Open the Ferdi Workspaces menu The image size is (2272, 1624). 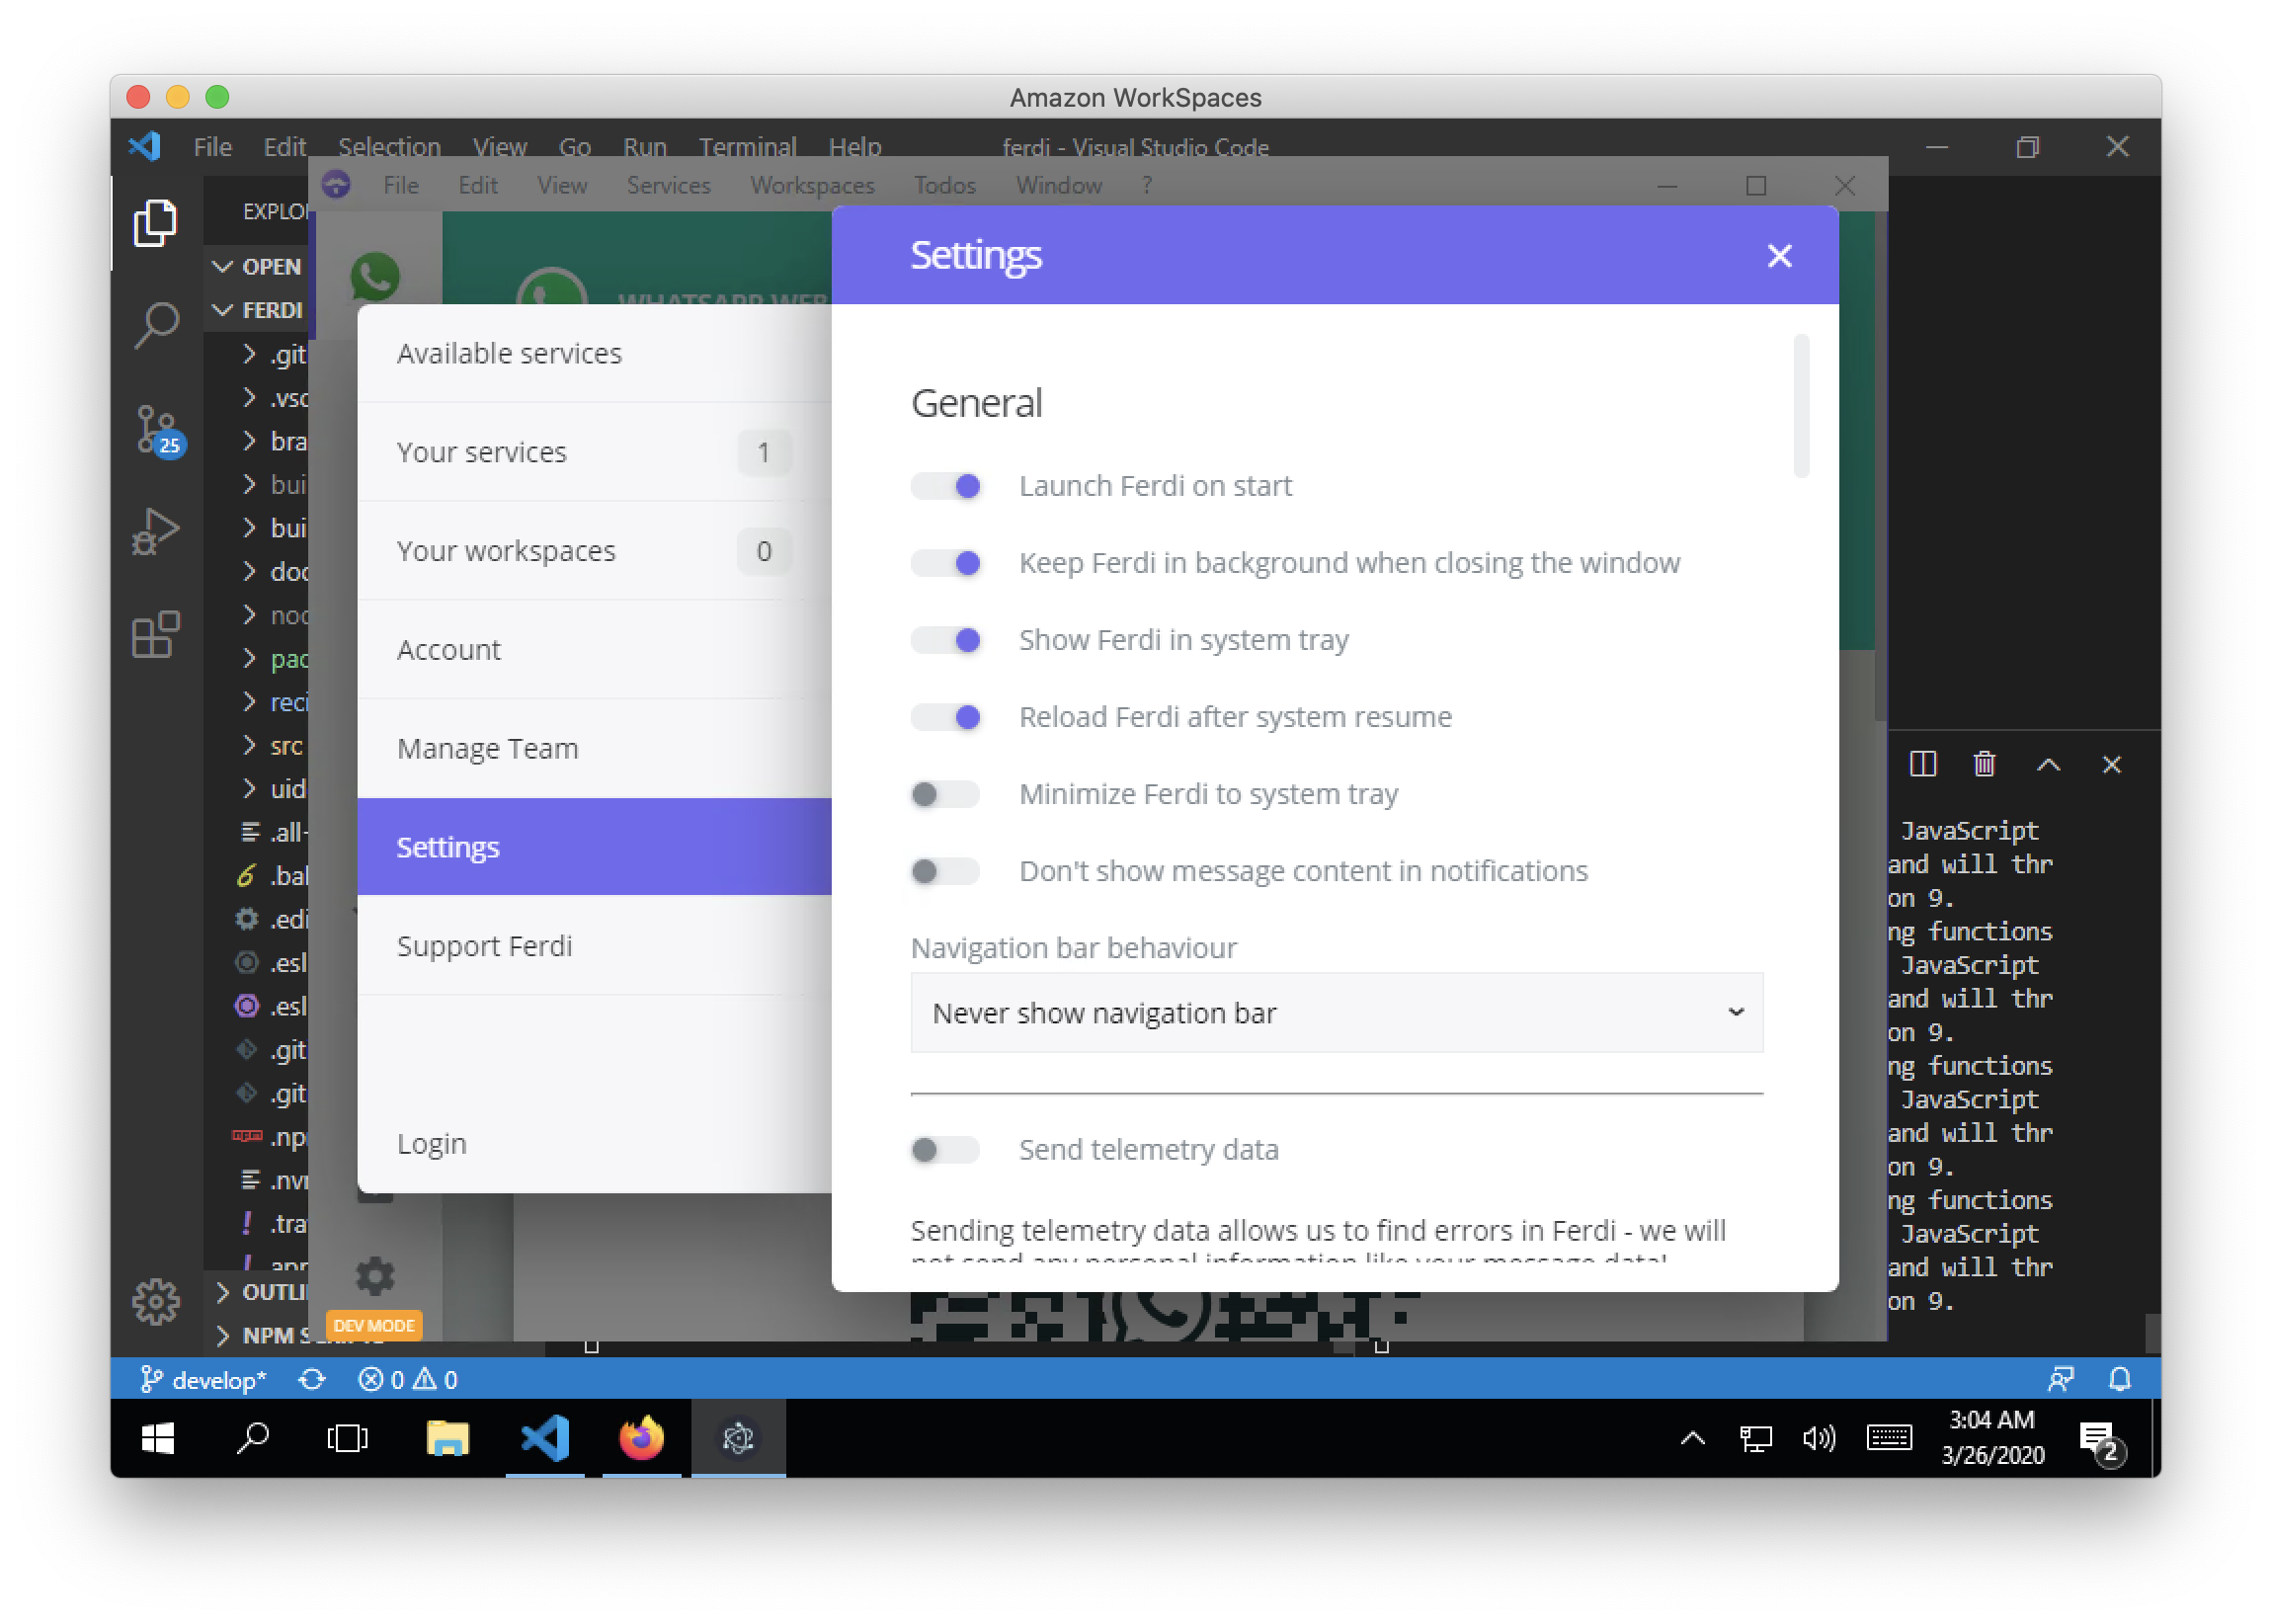point(812,185)
